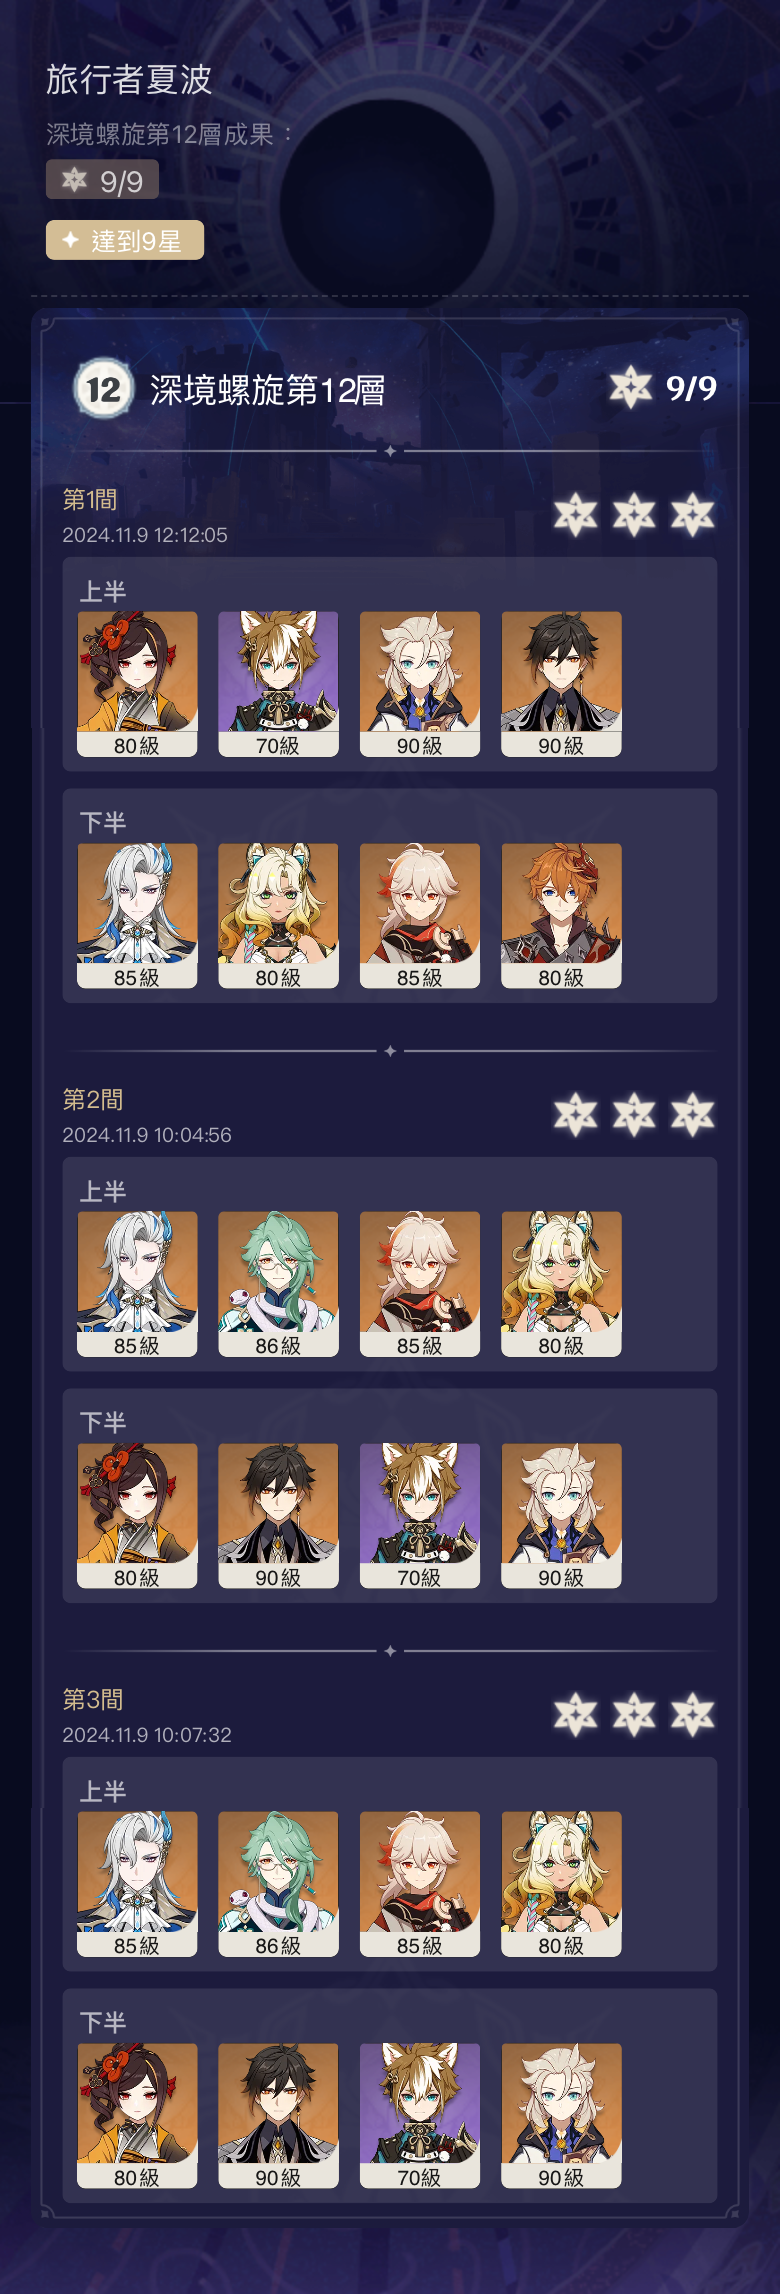This screenshot has height=2294, width=780.
Task: Click the level 86 Baizhu portrait in chamber 3 first half
Action: [x=278, y=1884]
